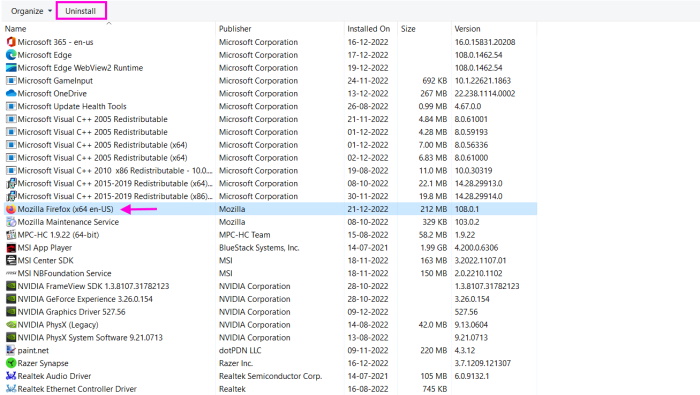Select the Realtek Ethernet Controller Driver icon
The height and width of the screenshot is (395, 700).
coord(11,389)
